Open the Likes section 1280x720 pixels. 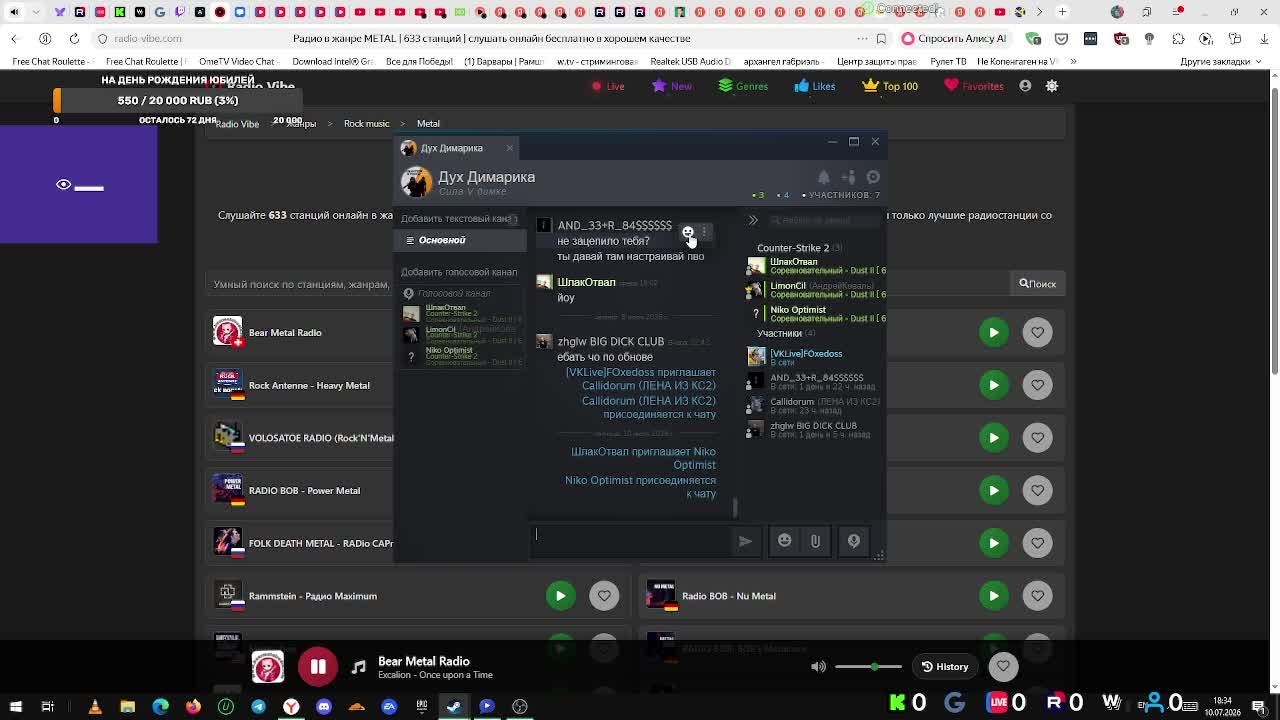pos(814,86)
